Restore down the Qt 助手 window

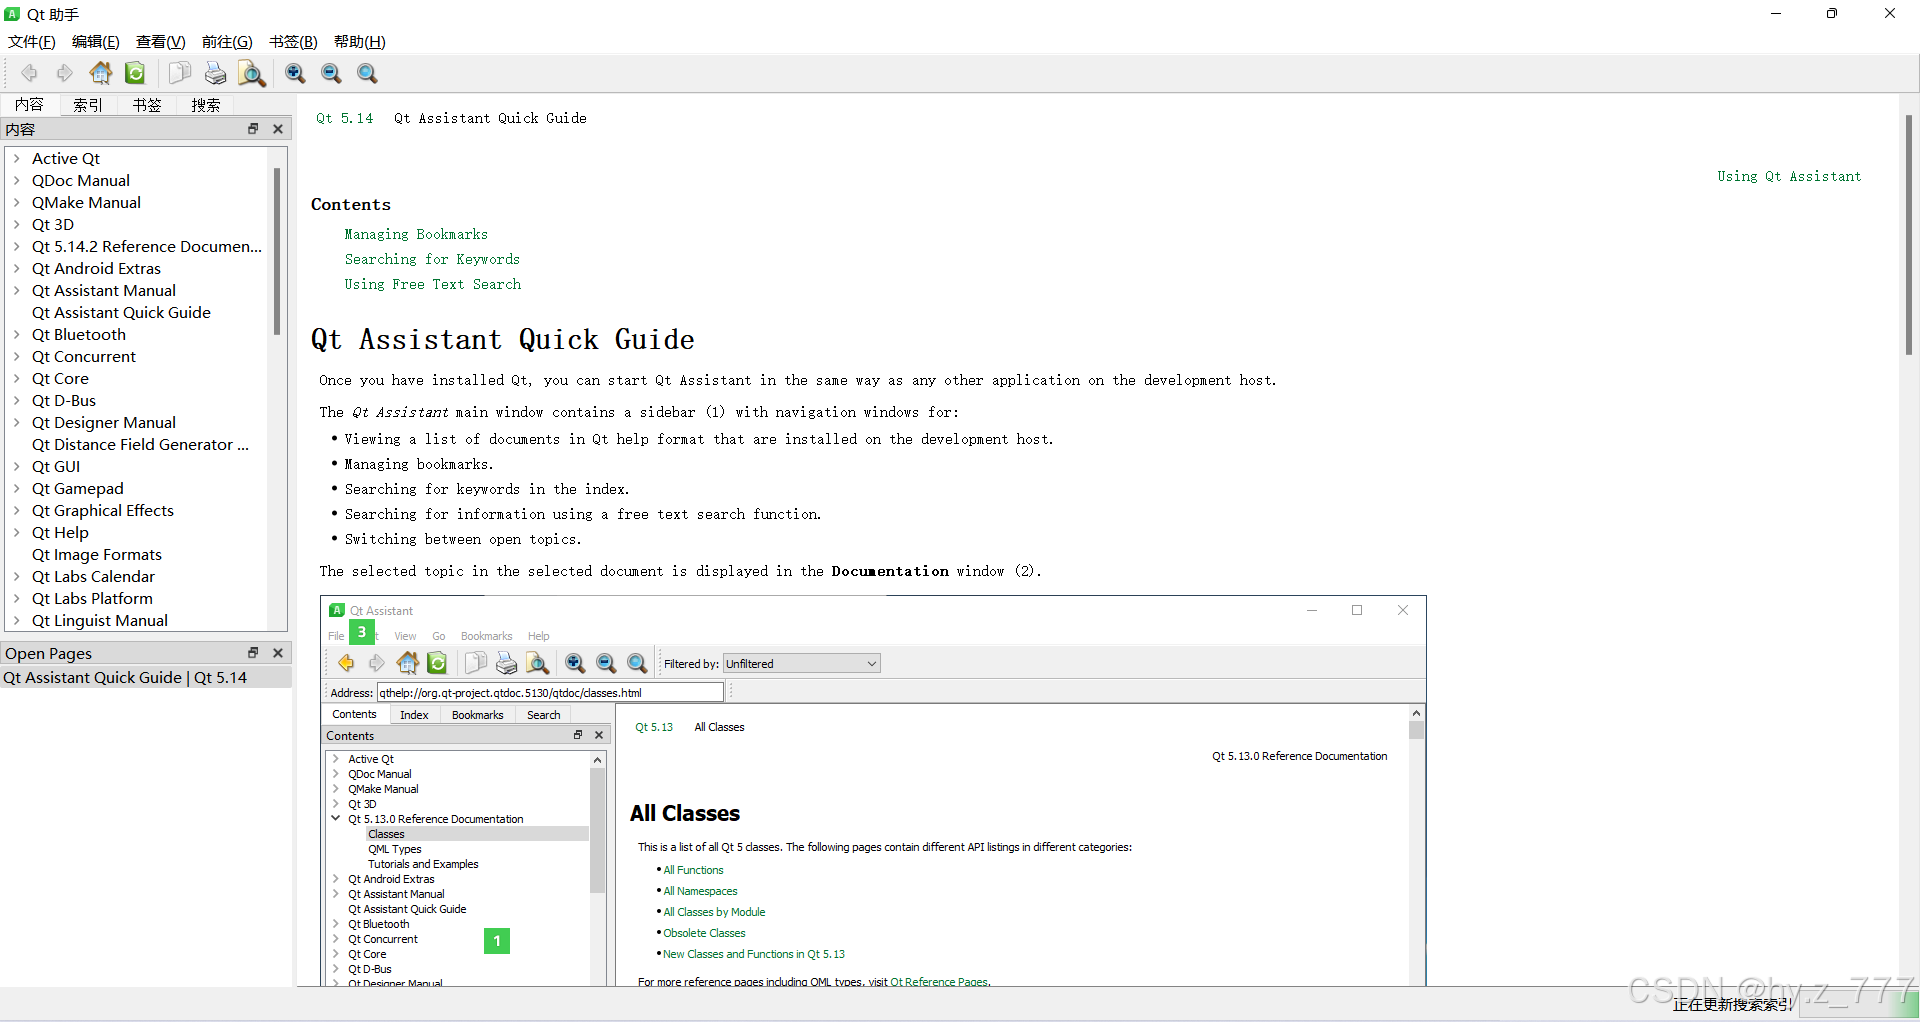(x=1832, y=13)
